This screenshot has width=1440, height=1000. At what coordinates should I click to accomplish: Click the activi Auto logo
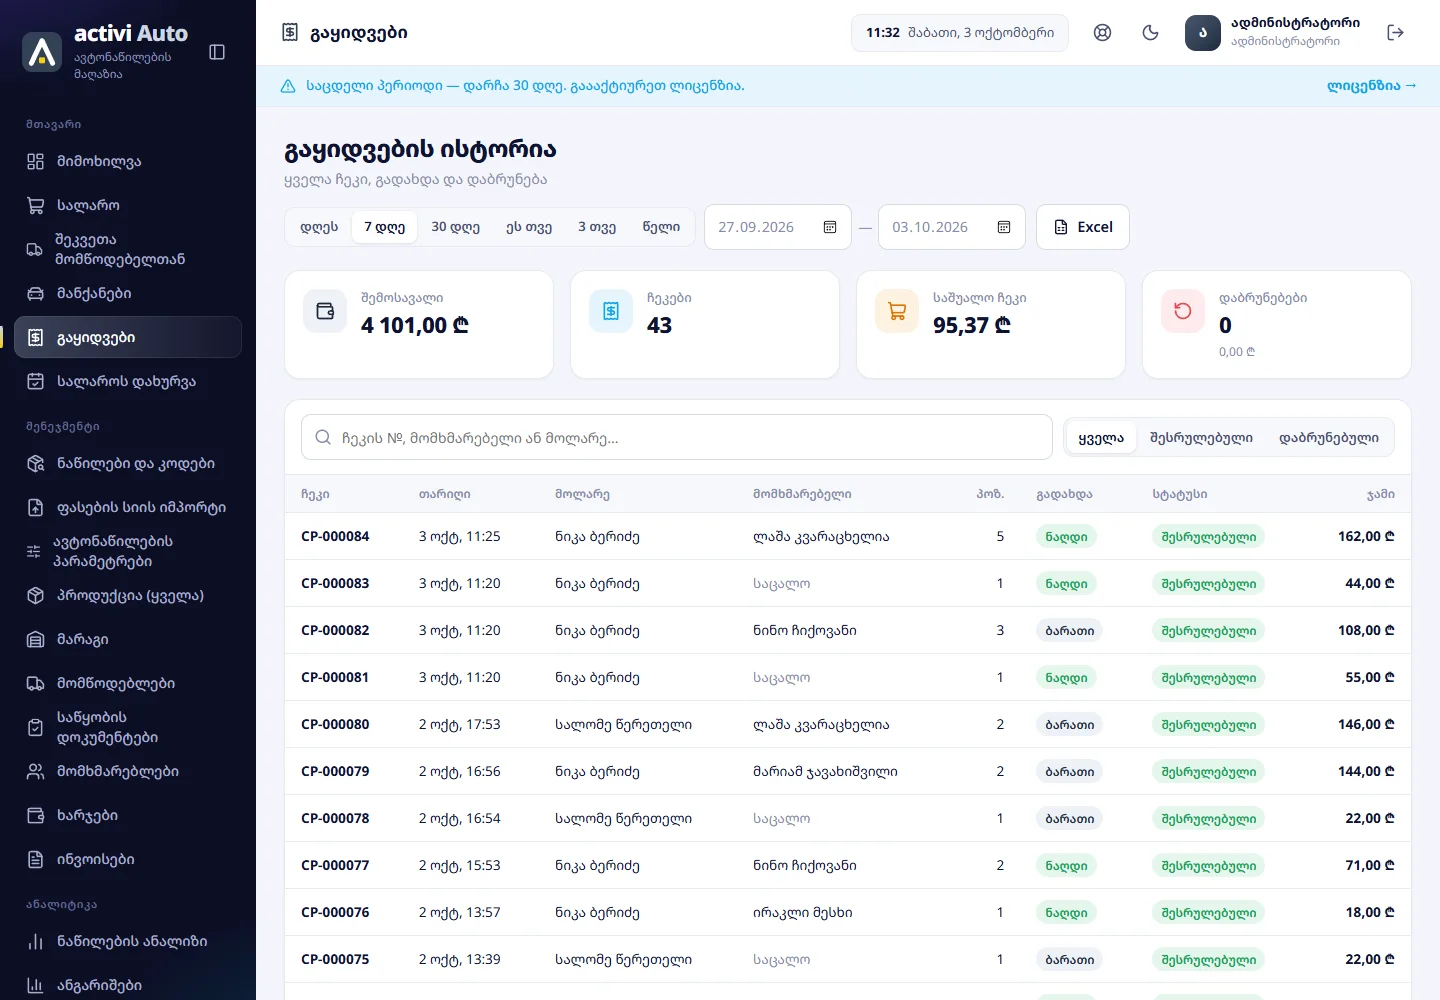[x=42, y=52]
